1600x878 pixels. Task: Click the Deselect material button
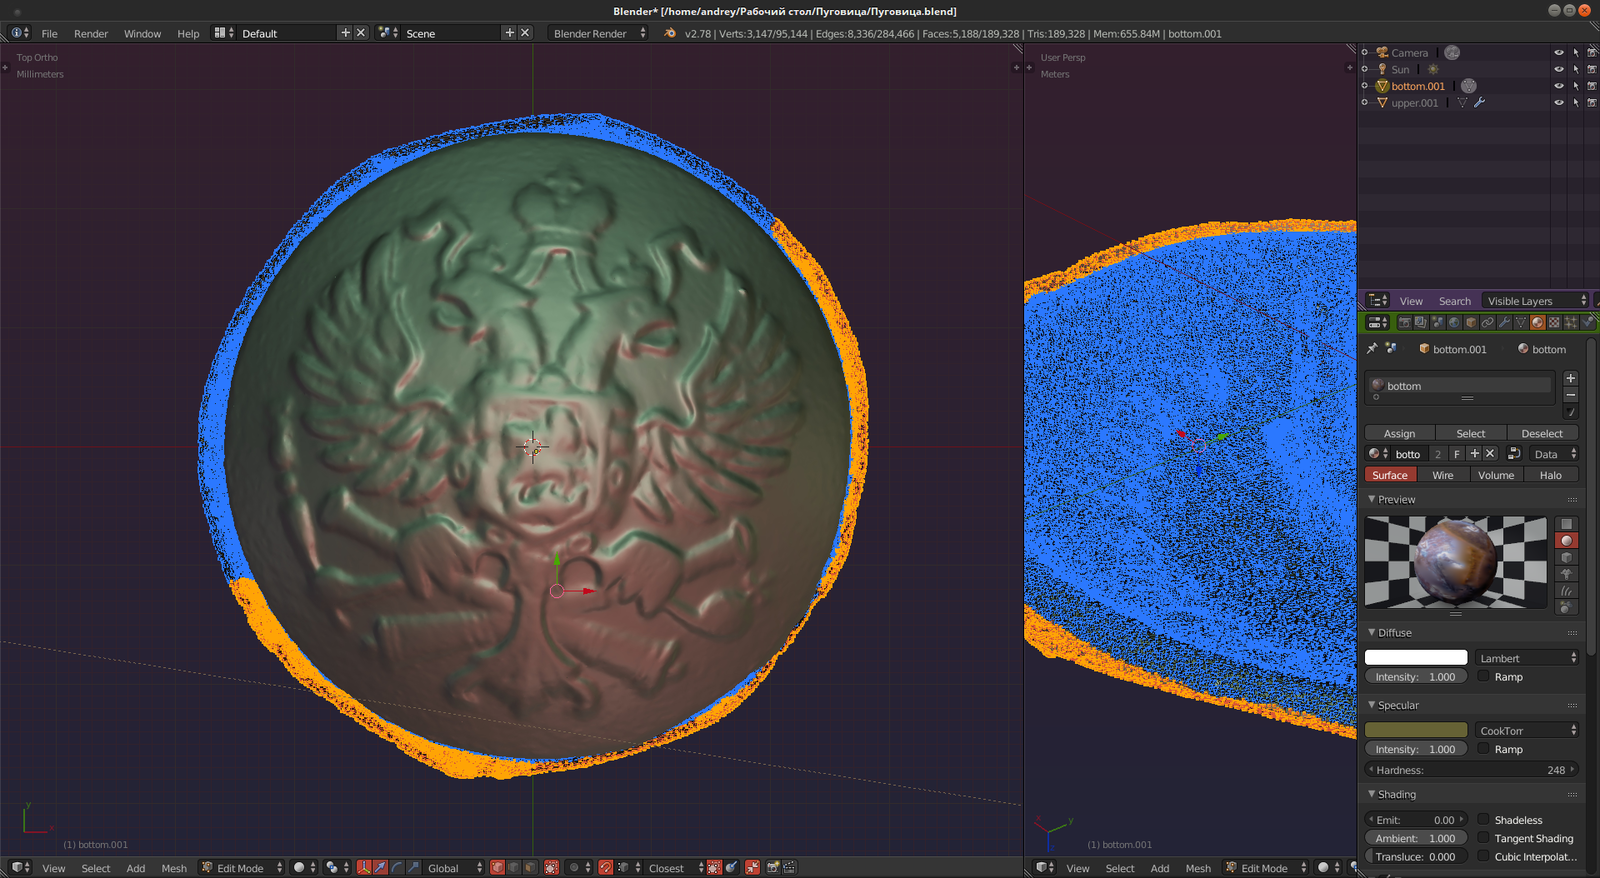click(1542, 433)
